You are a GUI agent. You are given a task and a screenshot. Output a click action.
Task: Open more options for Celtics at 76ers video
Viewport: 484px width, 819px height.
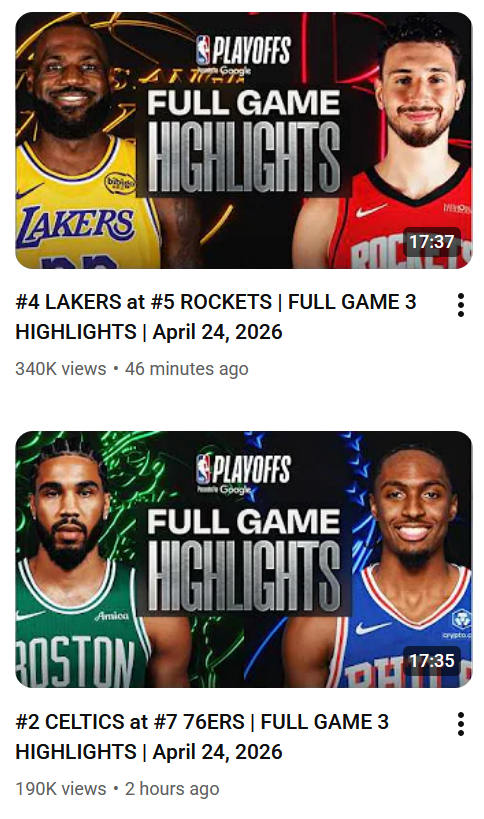tap(461, 724)
